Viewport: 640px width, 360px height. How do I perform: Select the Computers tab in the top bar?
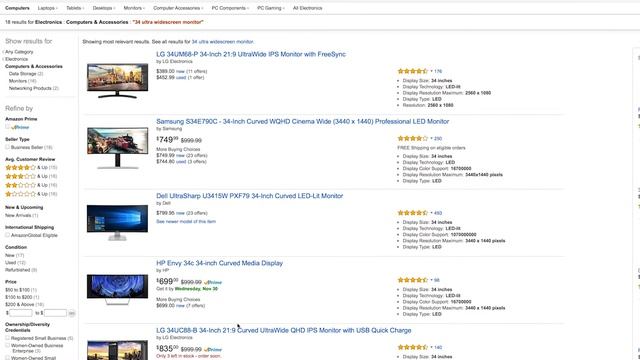click(17, 8)
